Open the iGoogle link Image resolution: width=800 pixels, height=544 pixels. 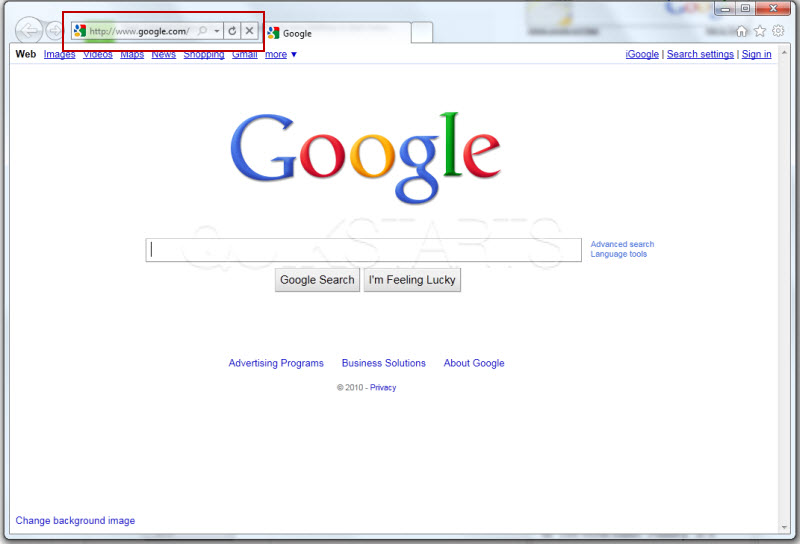pos(642,54)
